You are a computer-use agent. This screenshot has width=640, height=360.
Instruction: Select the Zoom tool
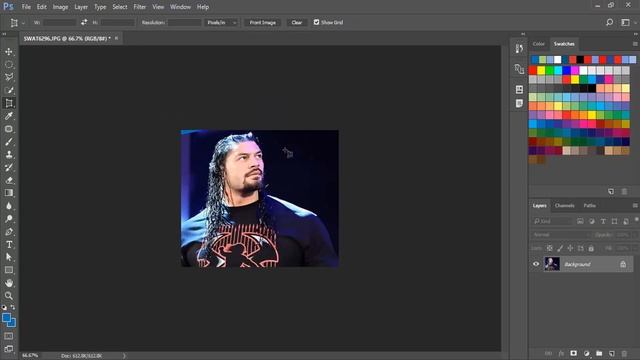9,296
